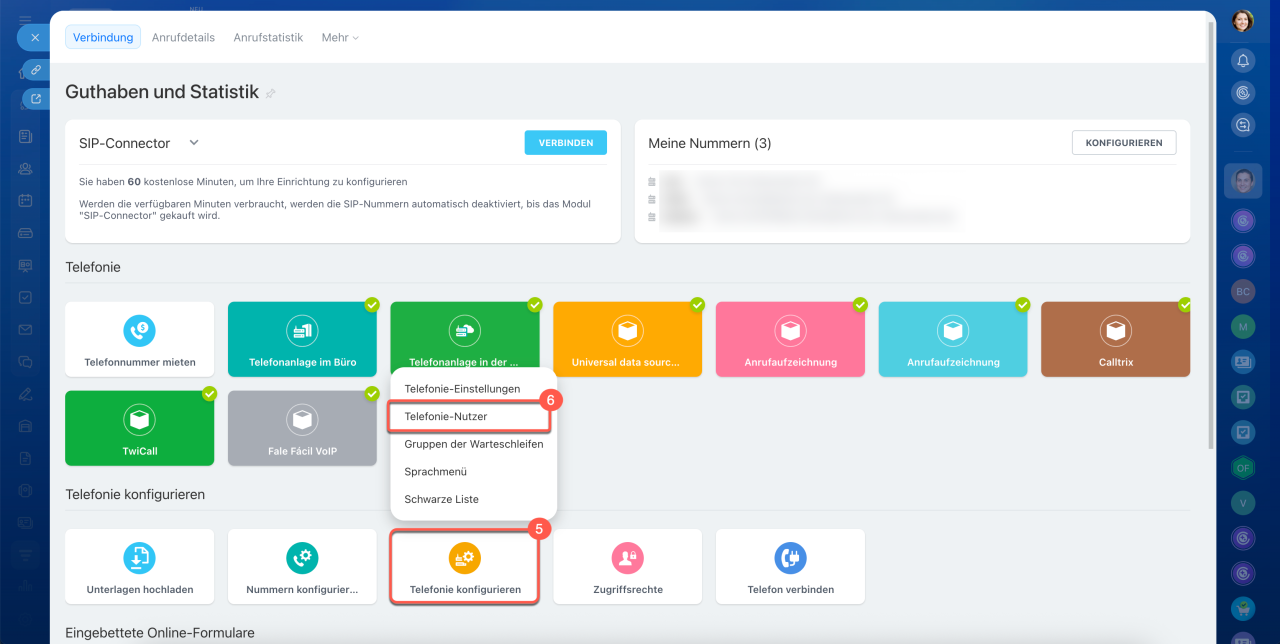Click the Telefonnummer mieten tile icon
Image resolution: width=1280 pixels, height=644 pixels.
point(140,331)
